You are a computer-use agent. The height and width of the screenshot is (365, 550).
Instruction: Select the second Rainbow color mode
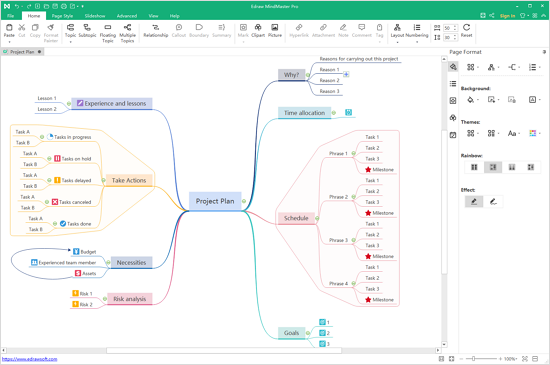tap(493, 167)
